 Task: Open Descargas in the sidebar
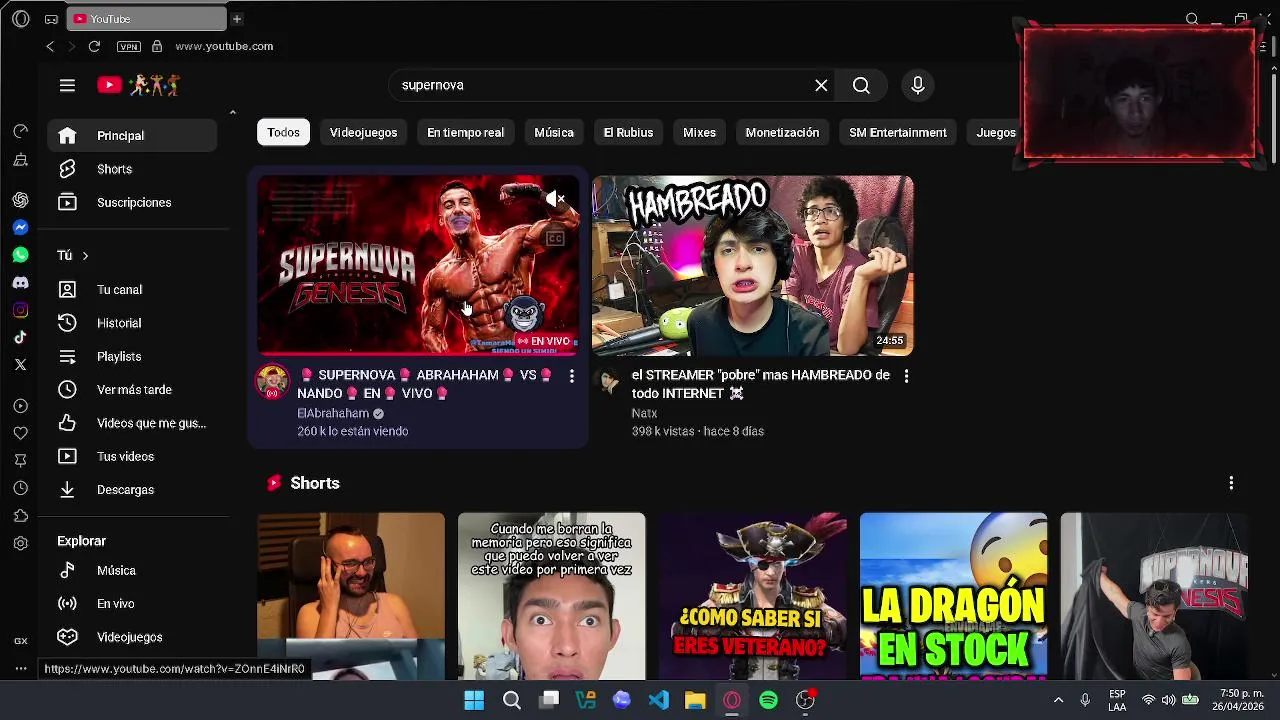132,490
